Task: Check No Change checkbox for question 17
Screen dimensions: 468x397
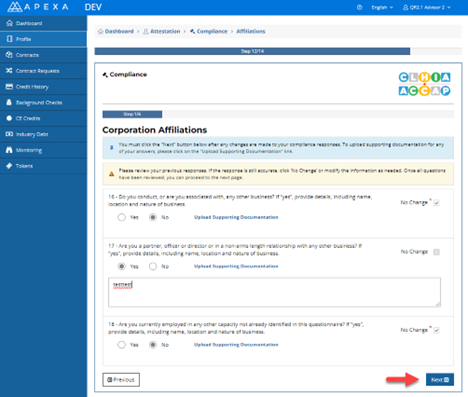Action: point(436,252)
